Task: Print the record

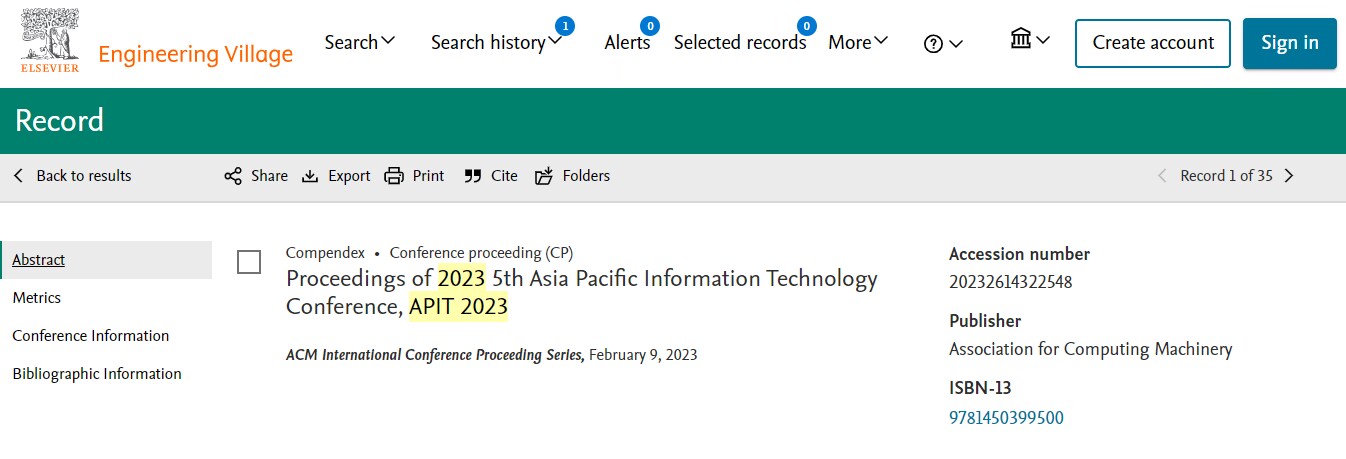Action: pos(415,176)
